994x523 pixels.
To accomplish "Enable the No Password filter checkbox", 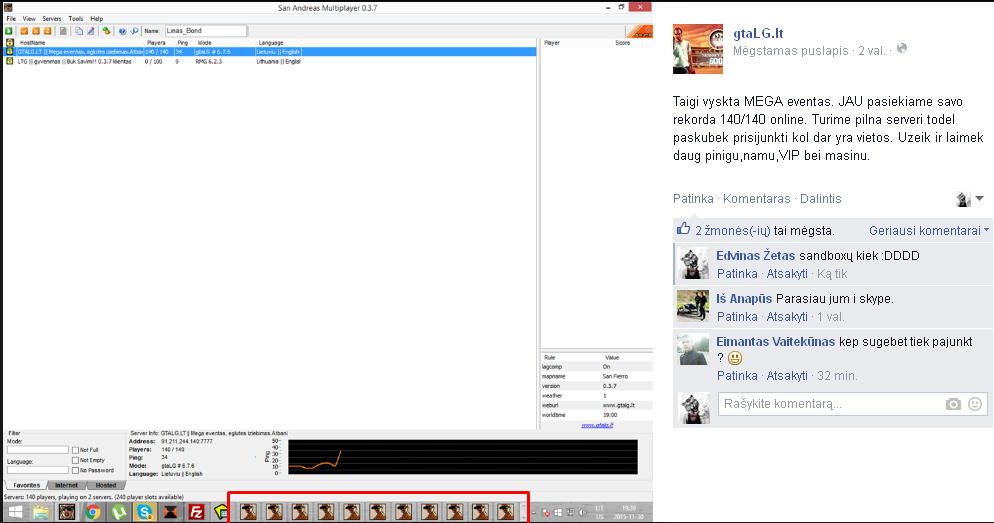I will pos(75,470).
